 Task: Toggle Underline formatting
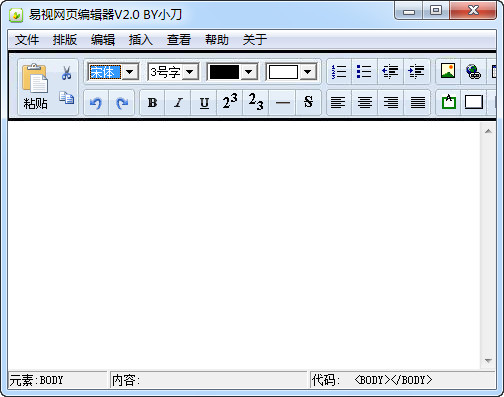coord(204,103)
